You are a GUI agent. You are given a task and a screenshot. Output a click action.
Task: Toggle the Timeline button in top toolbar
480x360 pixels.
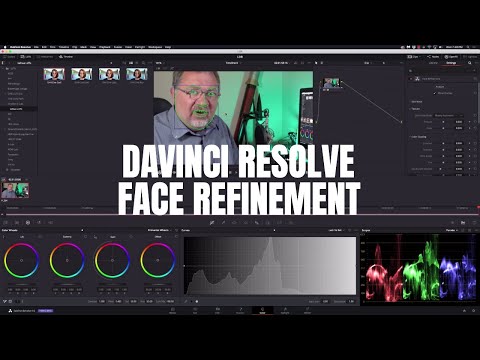click(66, 57)
